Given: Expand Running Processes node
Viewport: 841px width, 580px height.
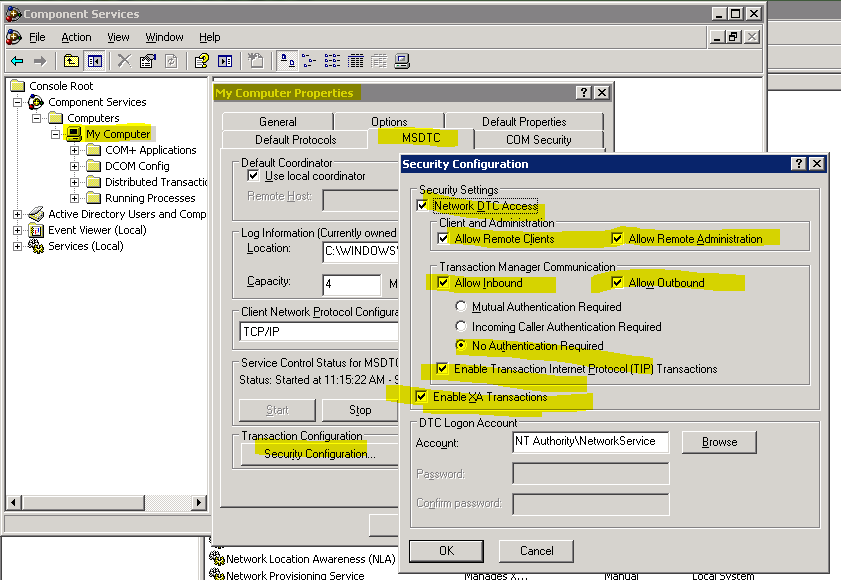Looking at the screenshot, I should [75, 199].
